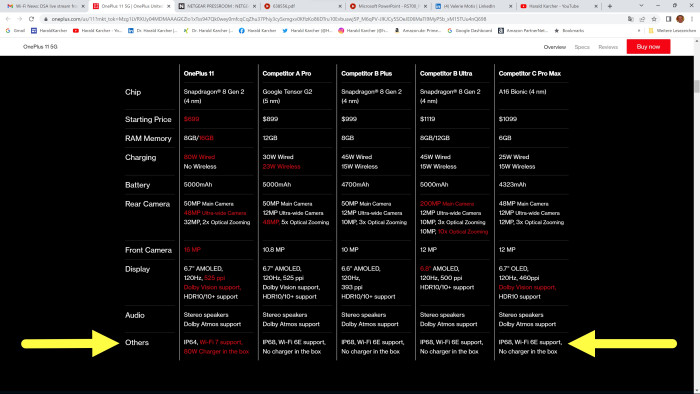Screen dimensions: 700x394
Task: Close the Wi-Fi Now Gmail tab
Action: pos(83,6)
